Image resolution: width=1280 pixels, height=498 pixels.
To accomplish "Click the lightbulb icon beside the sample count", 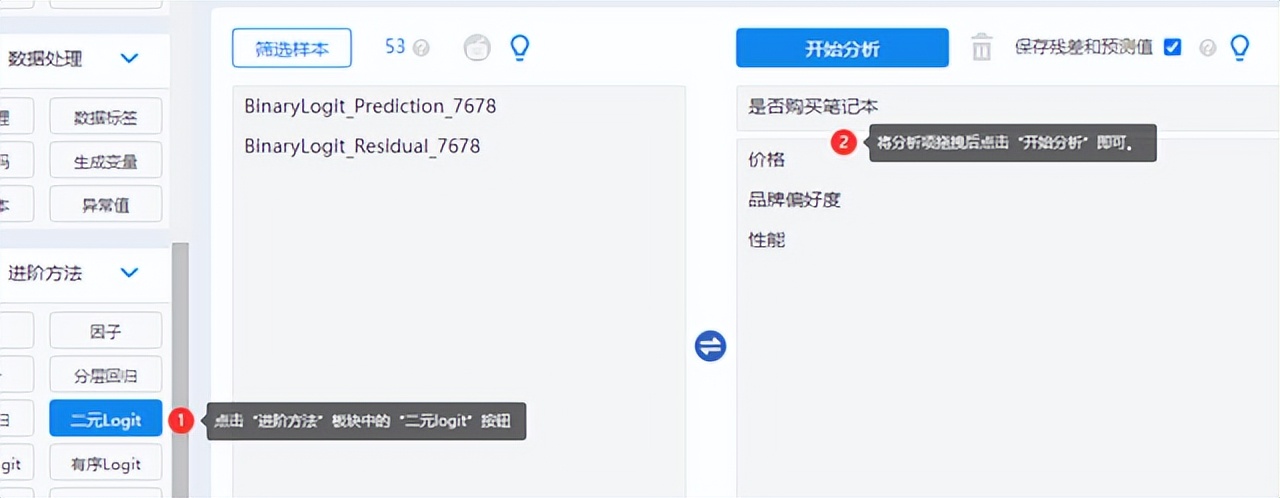I will [519, 47].
